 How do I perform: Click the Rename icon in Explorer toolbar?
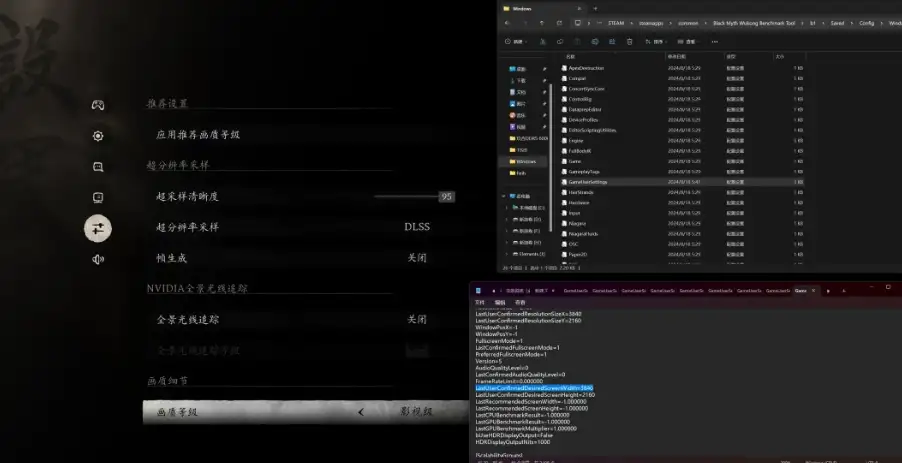click(595, 42)
